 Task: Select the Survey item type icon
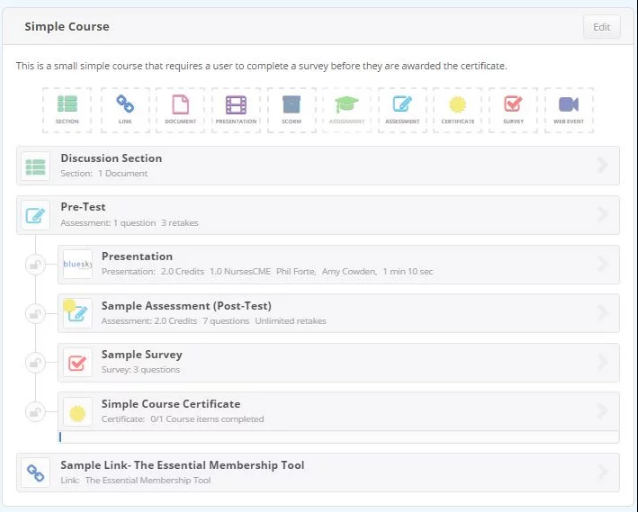[513, 109]
